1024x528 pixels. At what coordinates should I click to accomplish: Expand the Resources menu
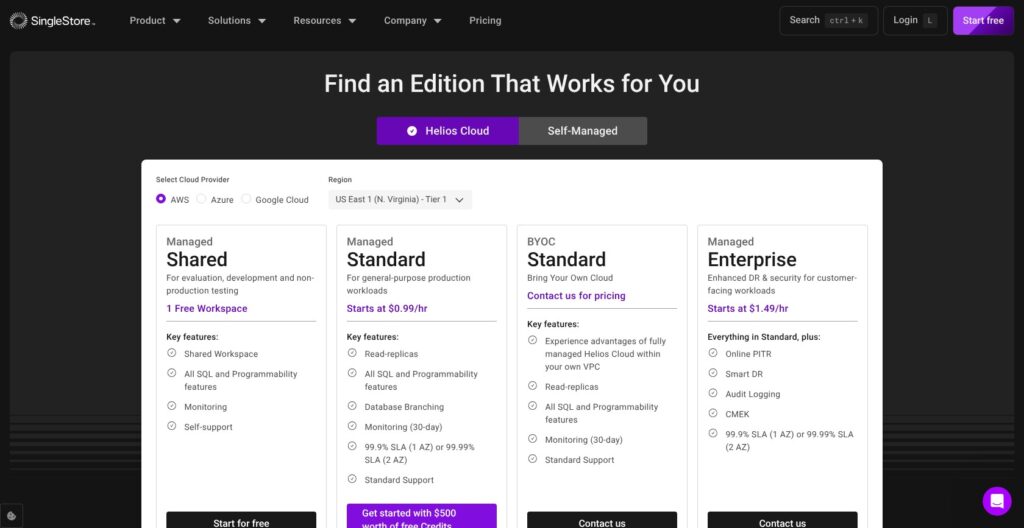[x=325, y=20]
